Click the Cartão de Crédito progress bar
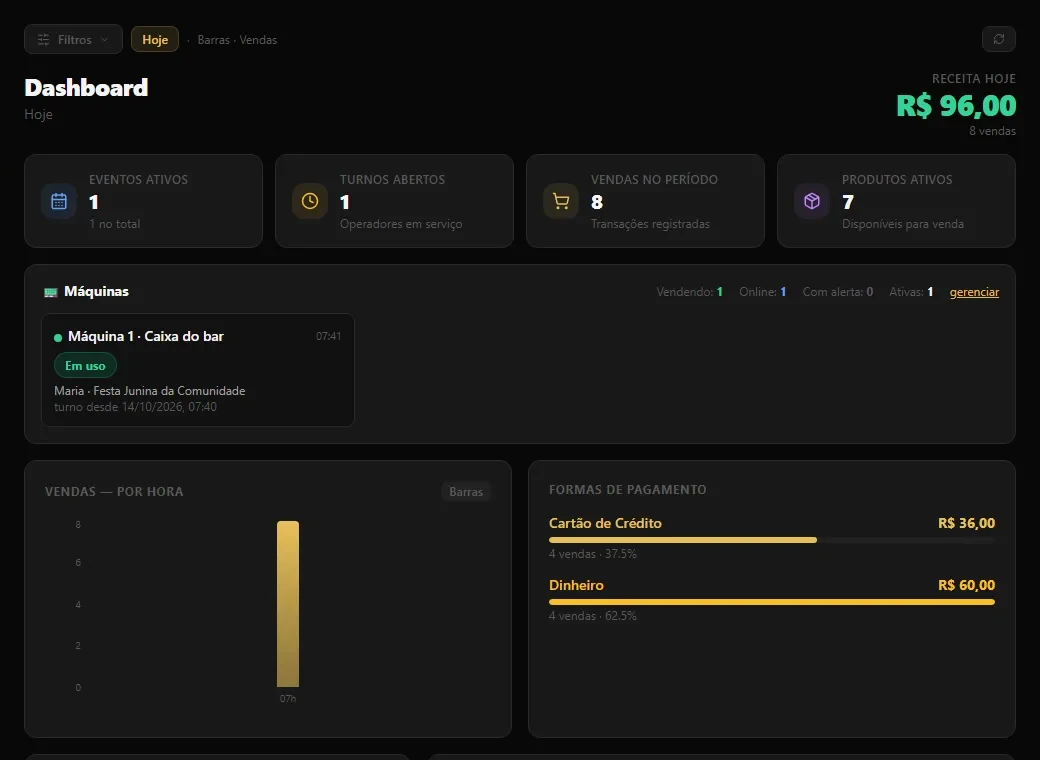Viewport: 1040px width, 760px height. 771,540
